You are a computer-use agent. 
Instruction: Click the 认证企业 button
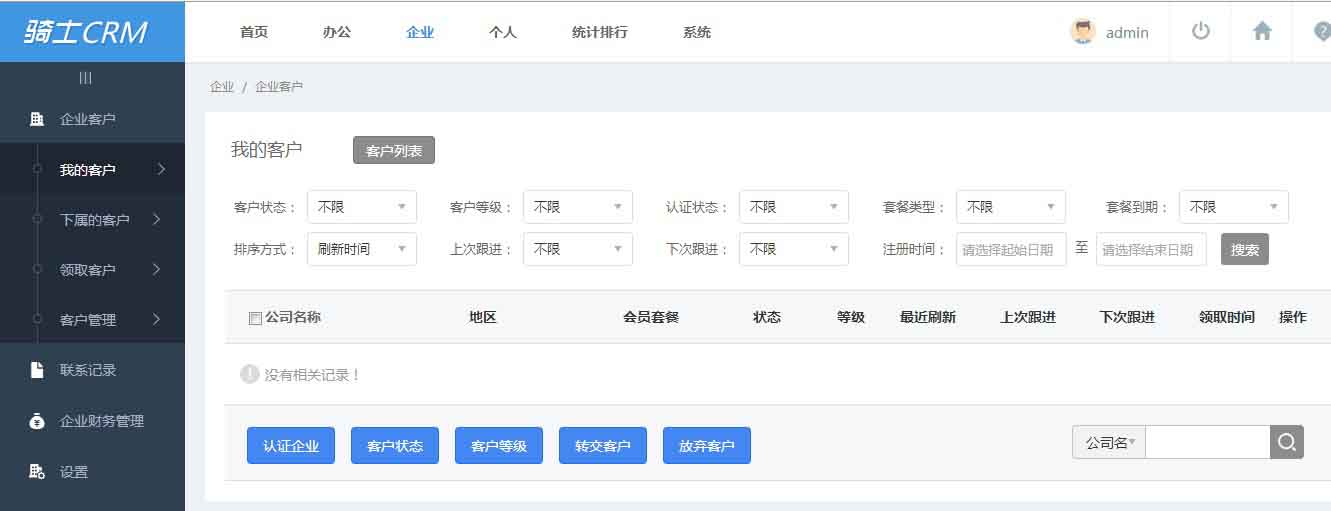pos(291,446)
